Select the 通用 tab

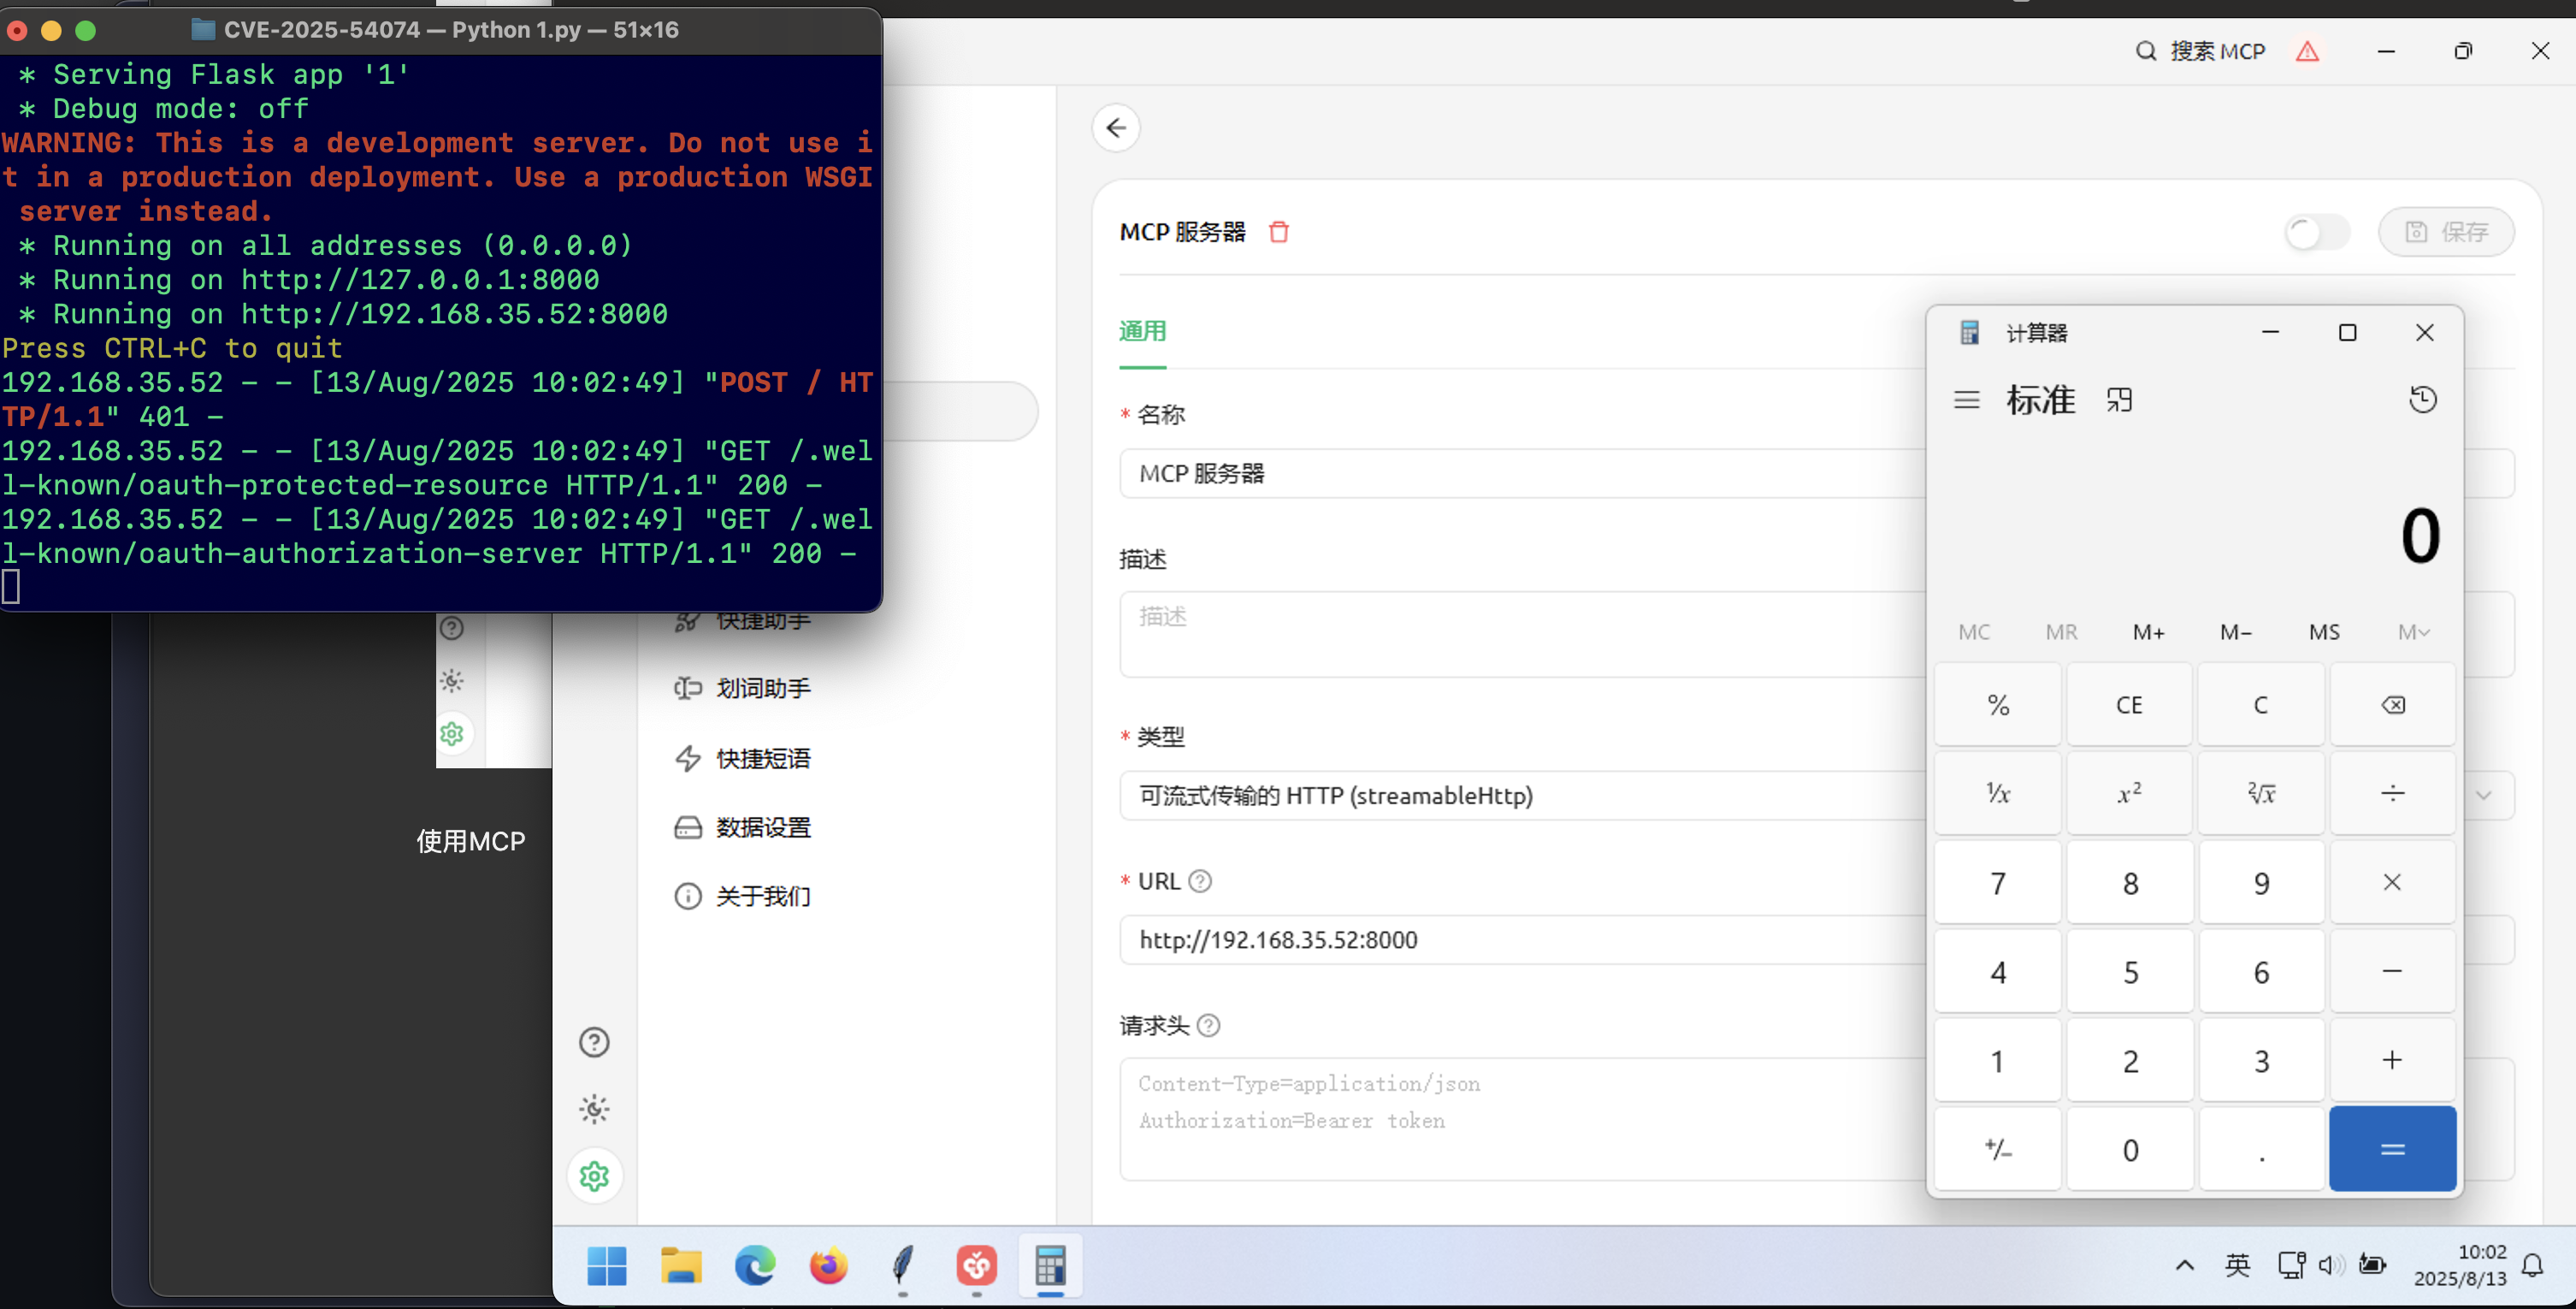[1142, 331]
